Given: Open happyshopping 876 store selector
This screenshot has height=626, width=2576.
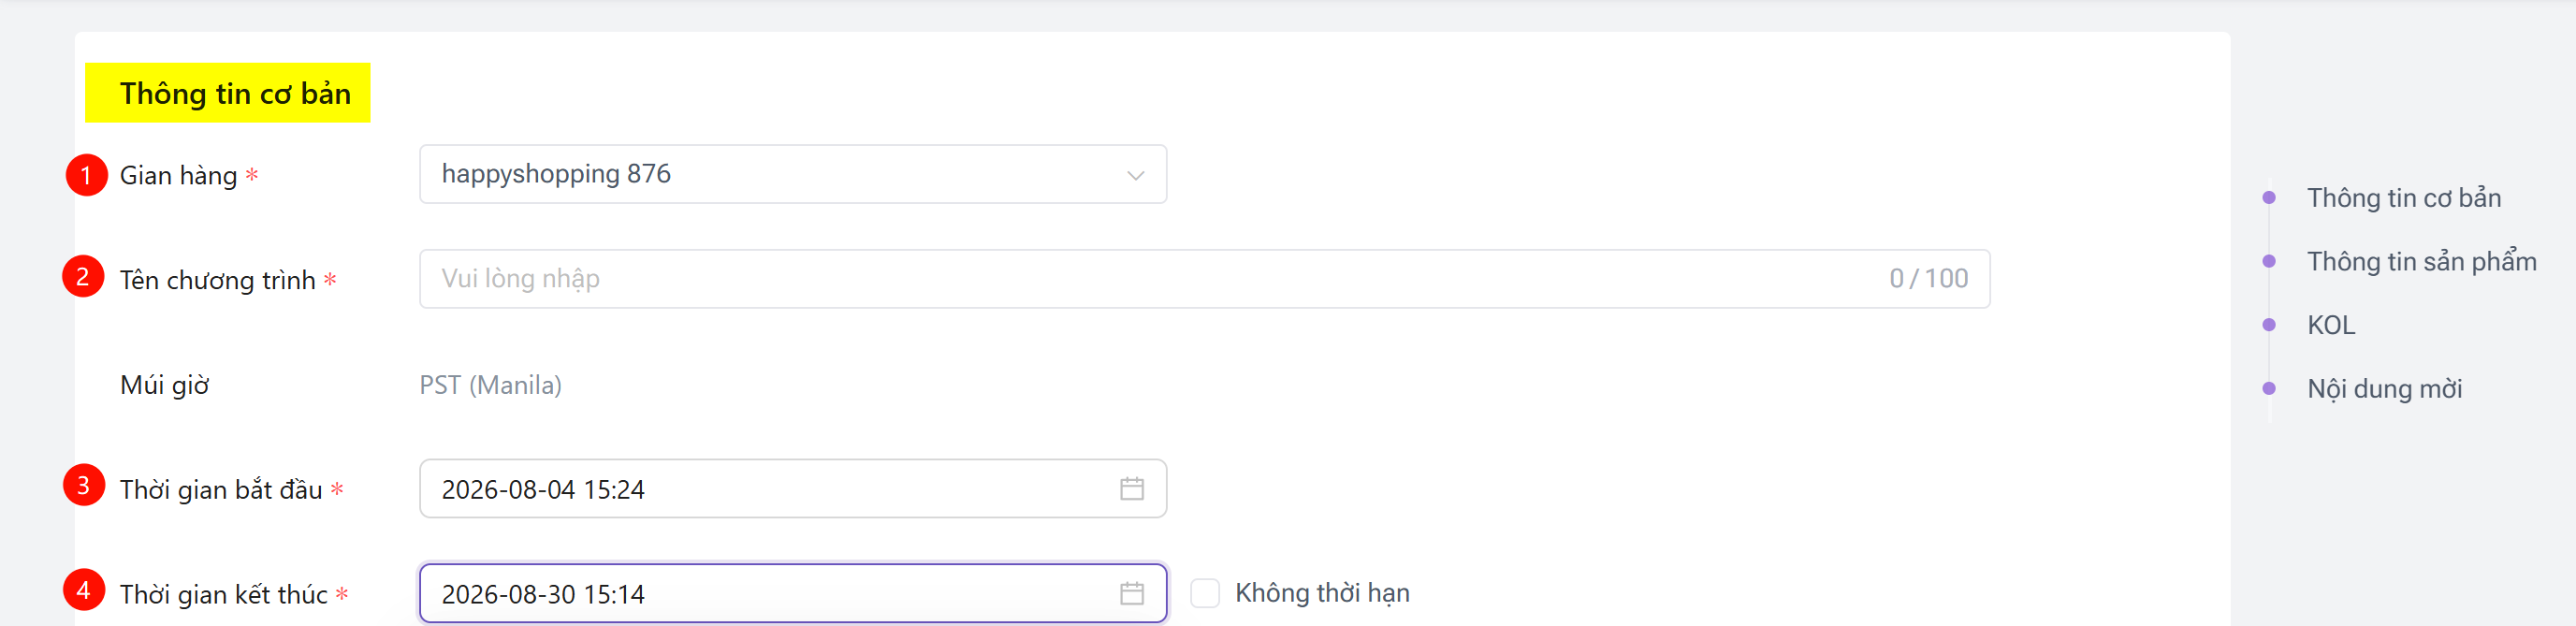Looking at the screenshot, I should (x=793, y=174).
